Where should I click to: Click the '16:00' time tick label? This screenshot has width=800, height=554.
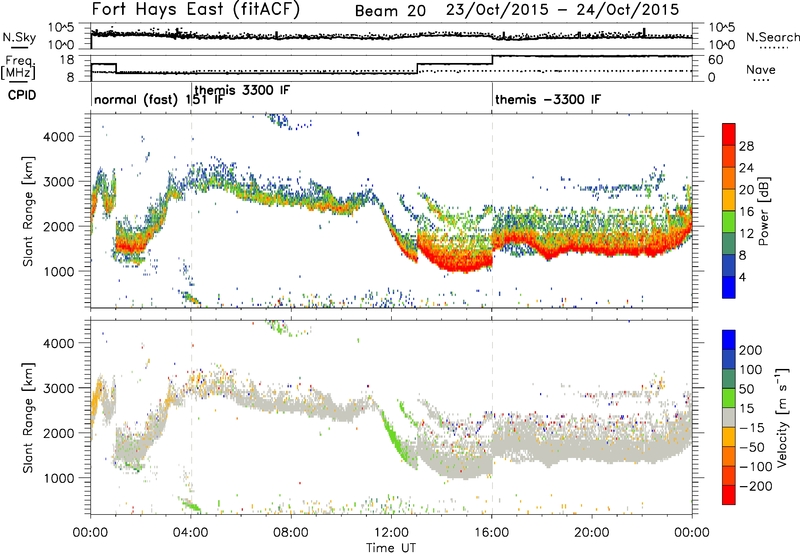[491, 533]
